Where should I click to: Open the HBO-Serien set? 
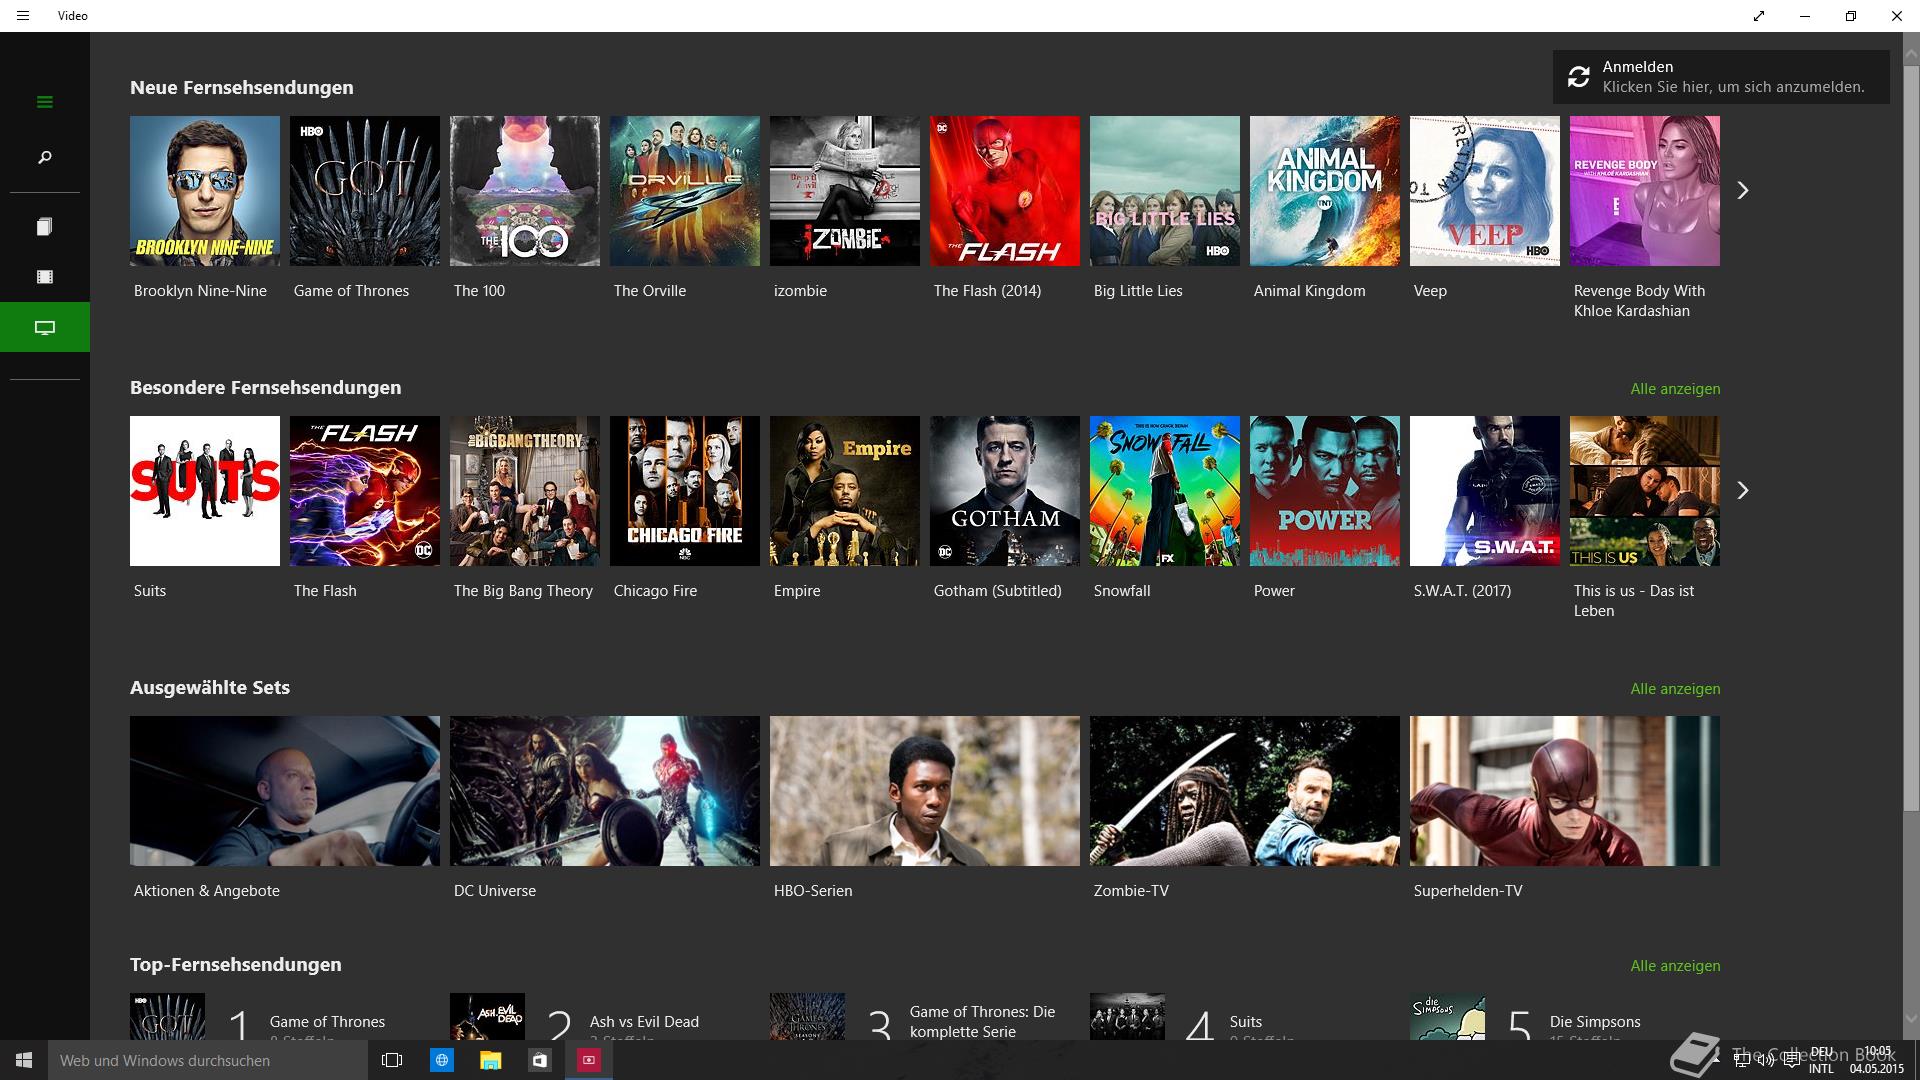pos(925,791)
